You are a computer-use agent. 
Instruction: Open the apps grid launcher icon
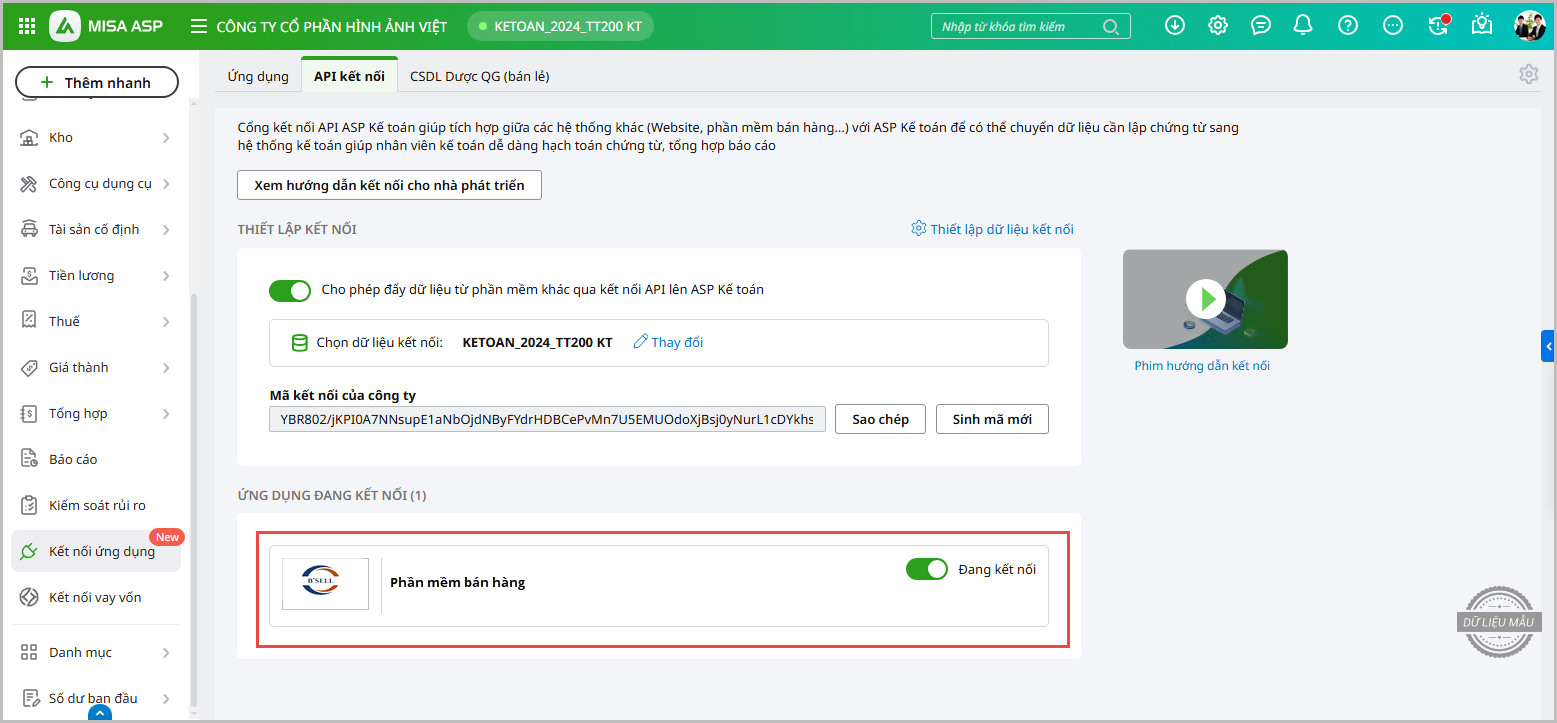click(x=27, y=26)
